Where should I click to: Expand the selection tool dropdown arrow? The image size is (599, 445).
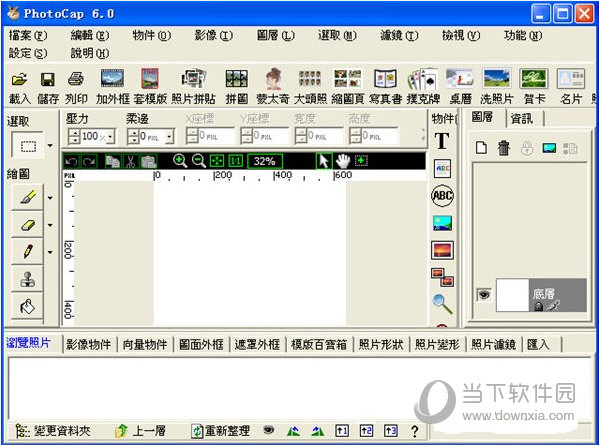click(50, 146)
